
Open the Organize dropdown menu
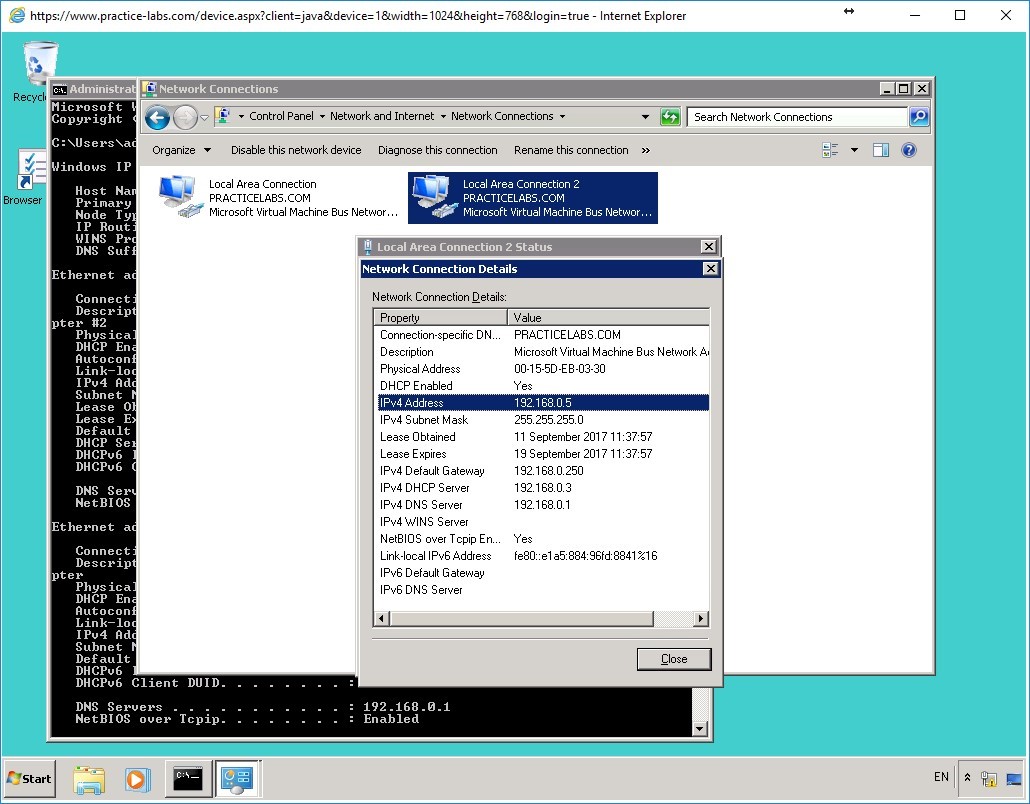click(x=181, y=150)
